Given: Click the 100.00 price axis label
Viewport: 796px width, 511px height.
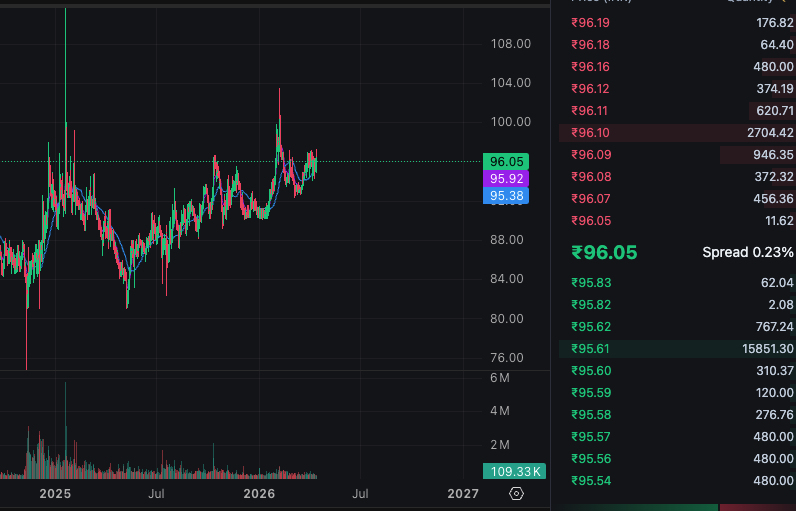Looking at the screenshot, I should pyautogui.click(x=511, y=122).
